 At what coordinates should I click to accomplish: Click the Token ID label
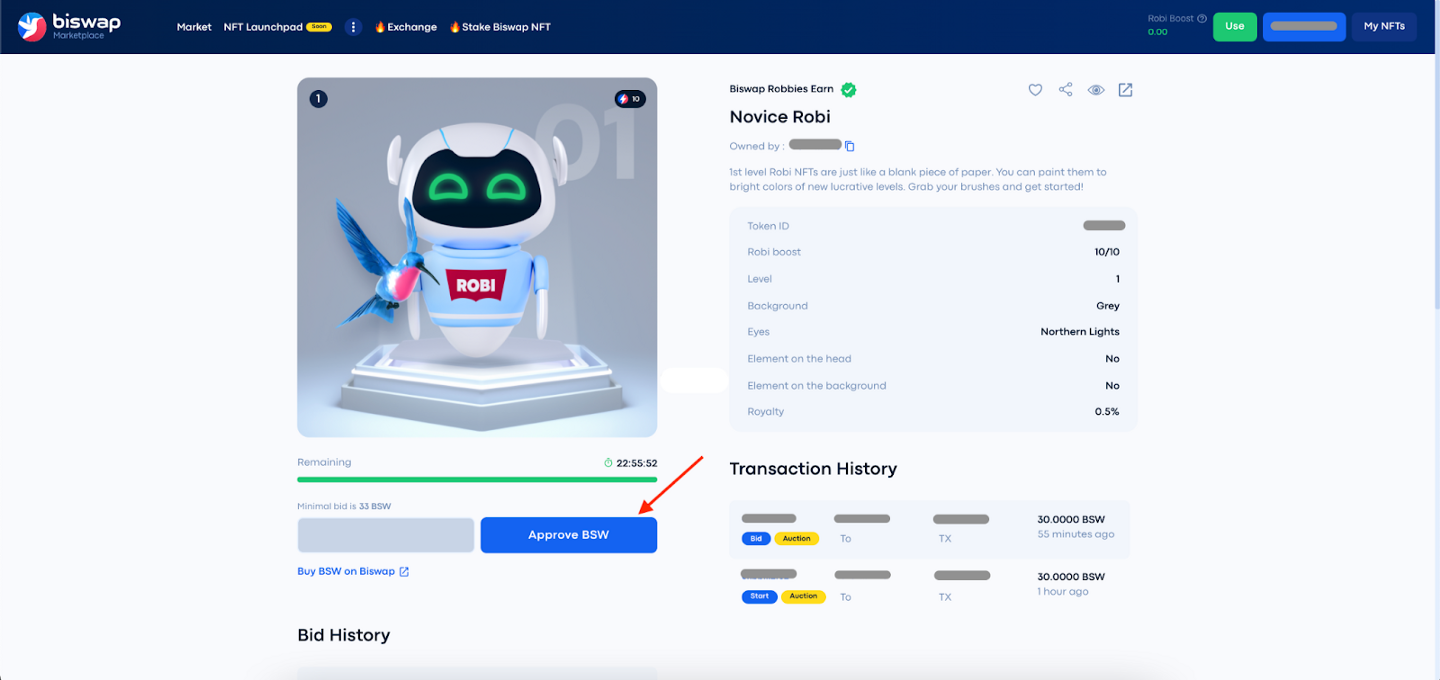(768, 226)
